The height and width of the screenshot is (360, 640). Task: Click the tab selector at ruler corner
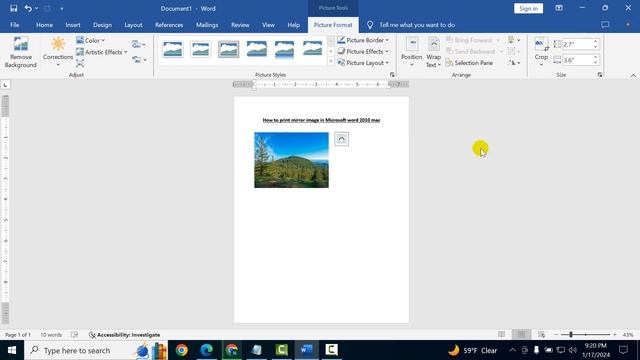5,85
